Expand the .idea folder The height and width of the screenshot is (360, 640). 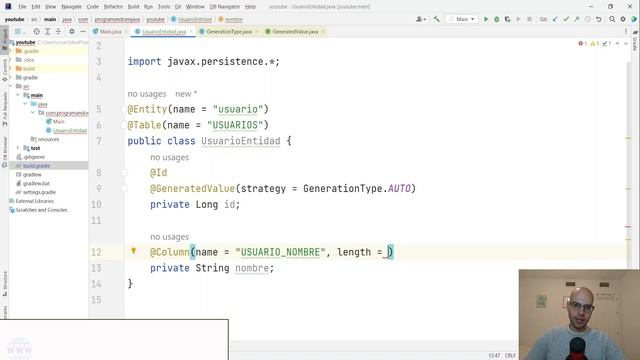click(11, 60)
